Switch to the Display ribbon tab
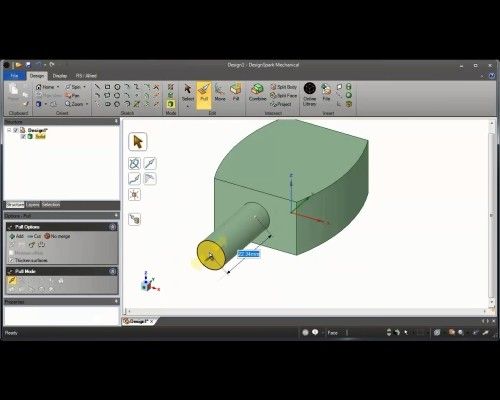Screen dimensions: 500x400 tap(60, 76)
